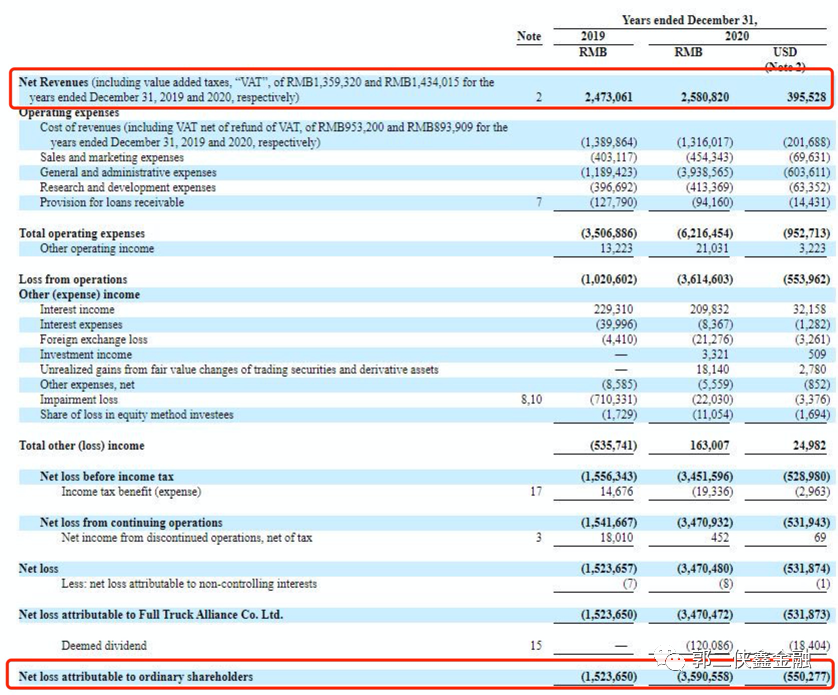Select the Impairment loss row label
Image resolution: width=838 pixels, height=695 pixels.
[79, 400]
